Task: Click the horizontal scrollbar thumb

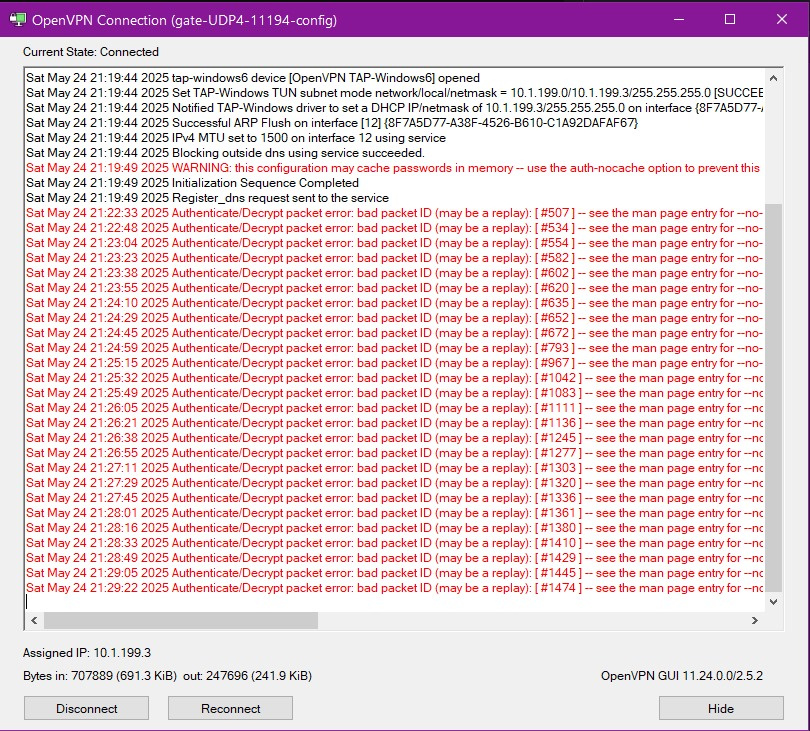Action: tap(181, 620)
